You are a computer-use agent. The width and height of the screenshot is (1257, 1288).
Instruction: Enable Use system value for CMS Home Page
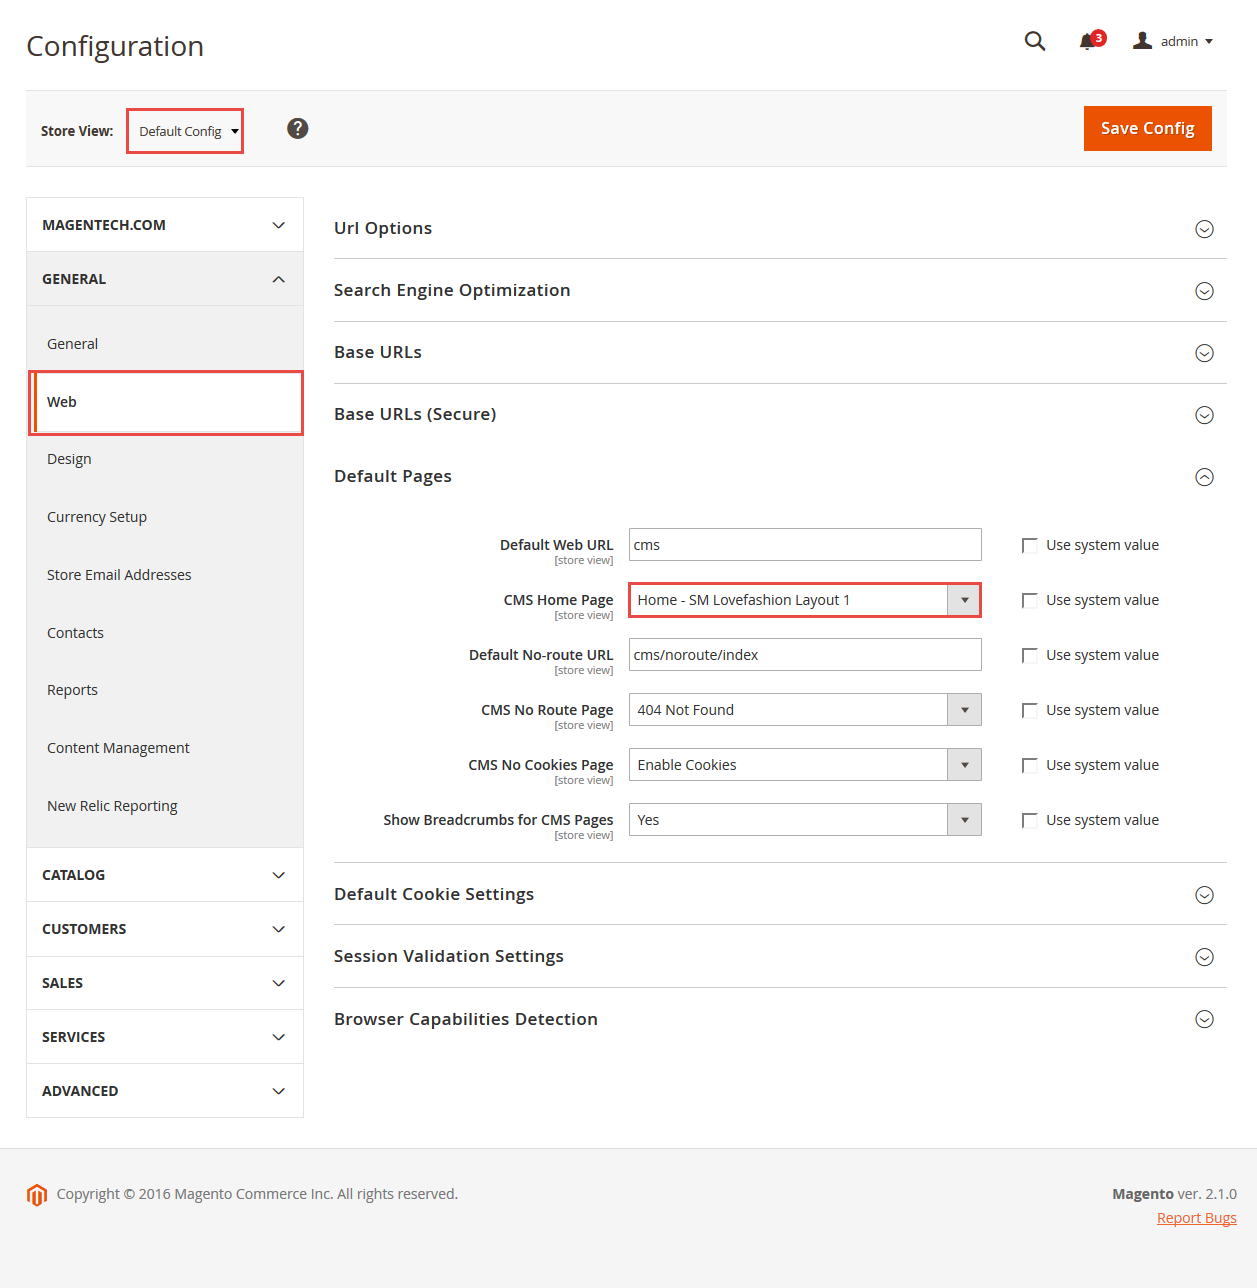tap(1029, 600)
